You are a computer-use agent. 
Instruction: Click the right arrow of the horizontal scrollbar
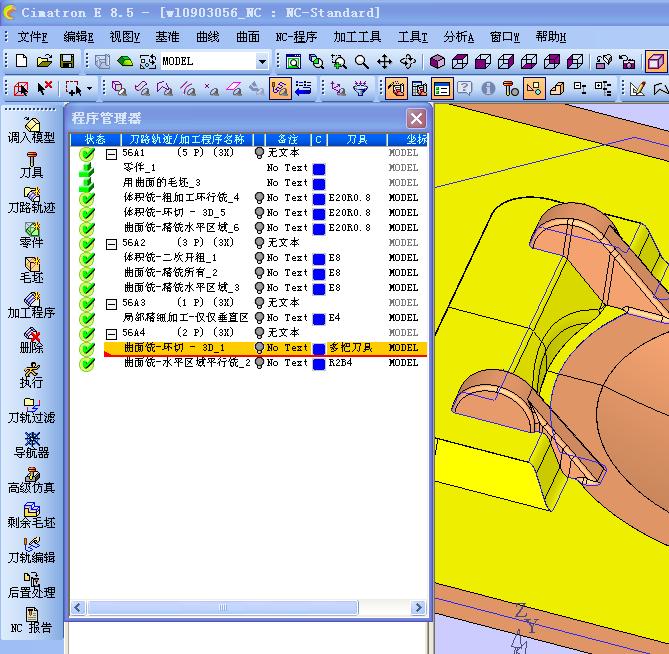[419, 607]
